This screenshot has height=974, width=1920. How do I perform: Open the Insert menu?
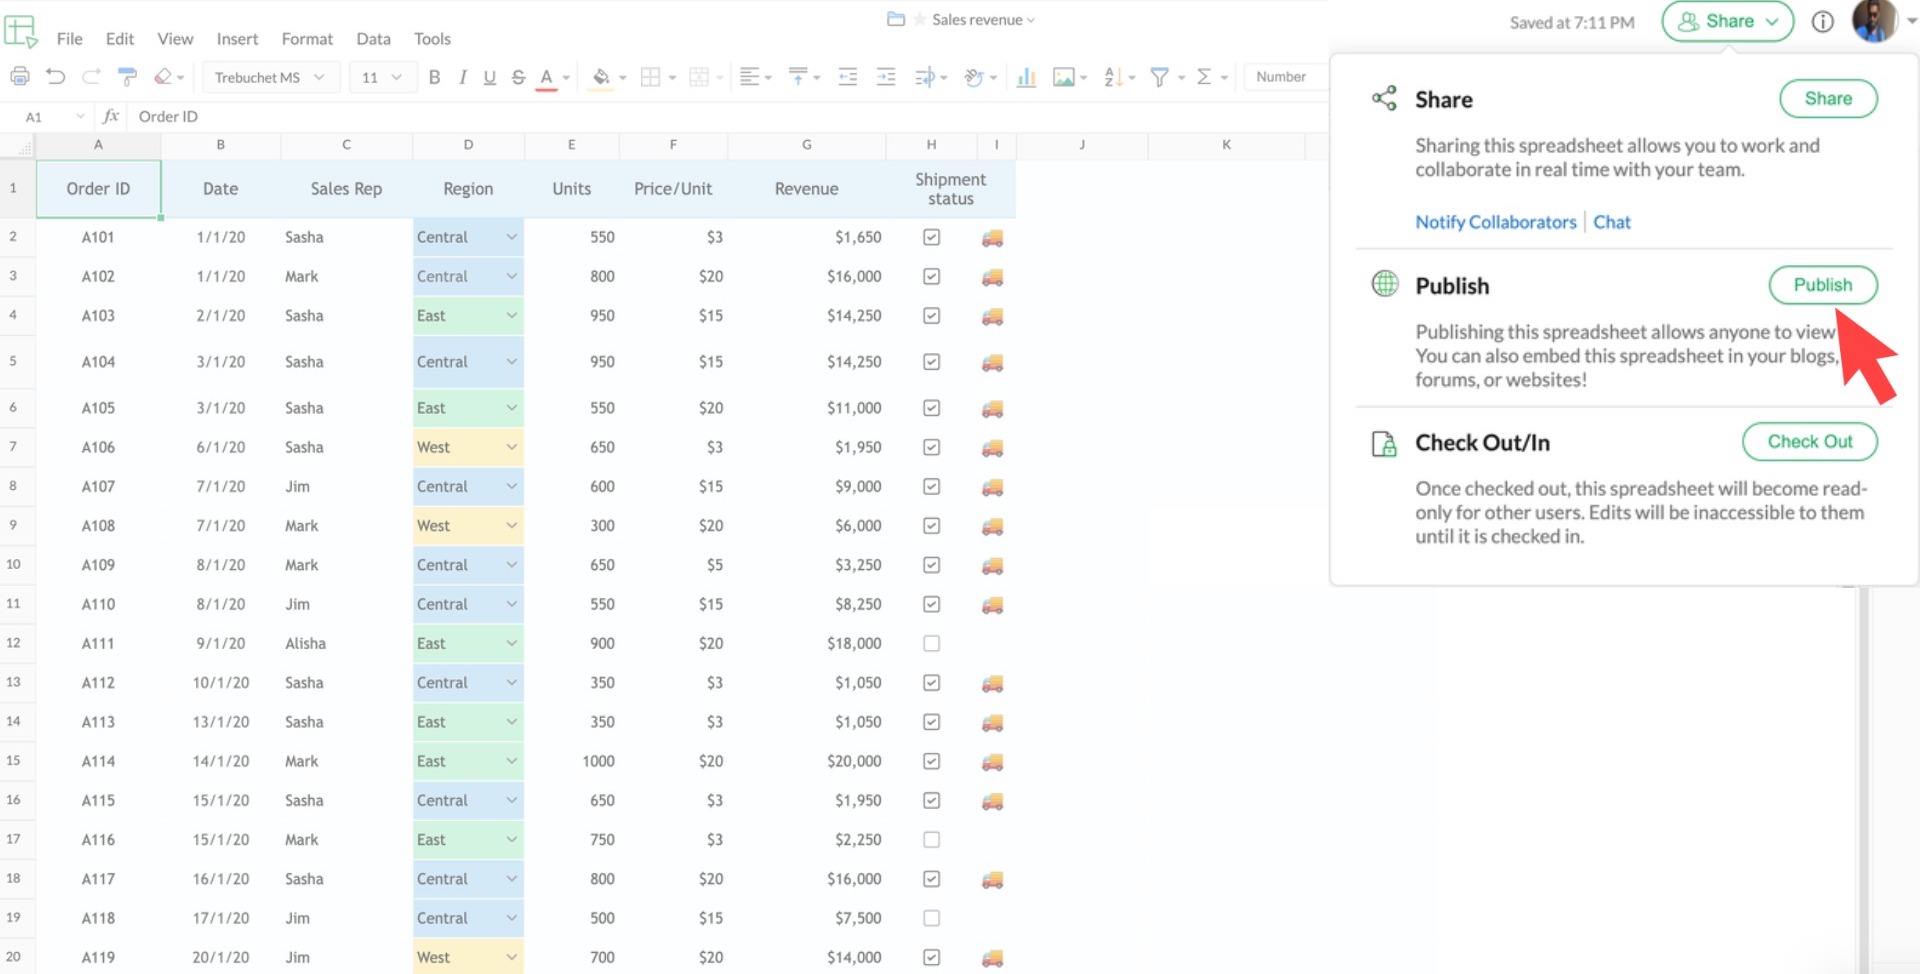coord(237,39)
